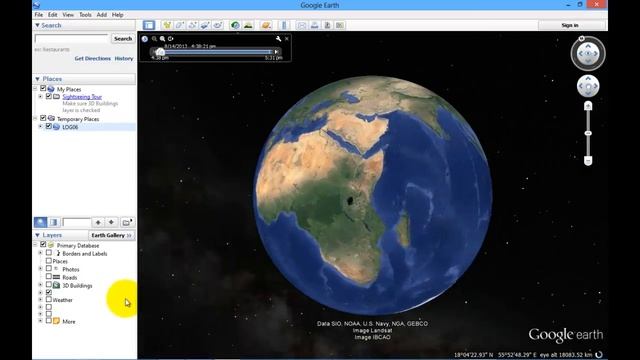Click the Record a Tour toolbar icon
Viewport: 640px width, 360px height.
pos(218,25)
